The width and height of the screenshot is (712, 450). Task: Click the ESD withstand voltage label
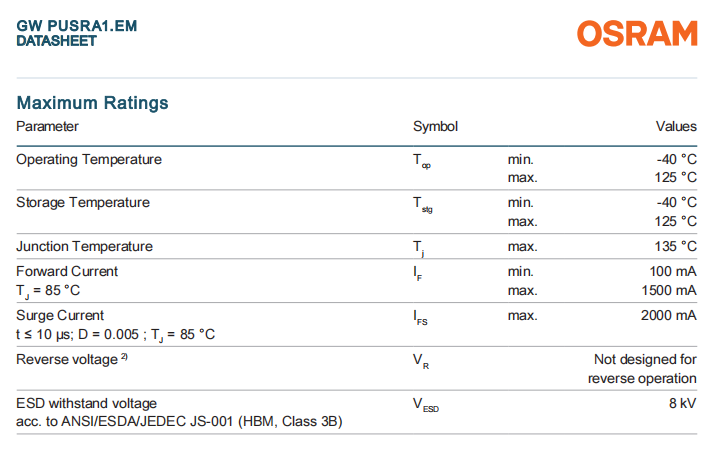tap(87, 403)
